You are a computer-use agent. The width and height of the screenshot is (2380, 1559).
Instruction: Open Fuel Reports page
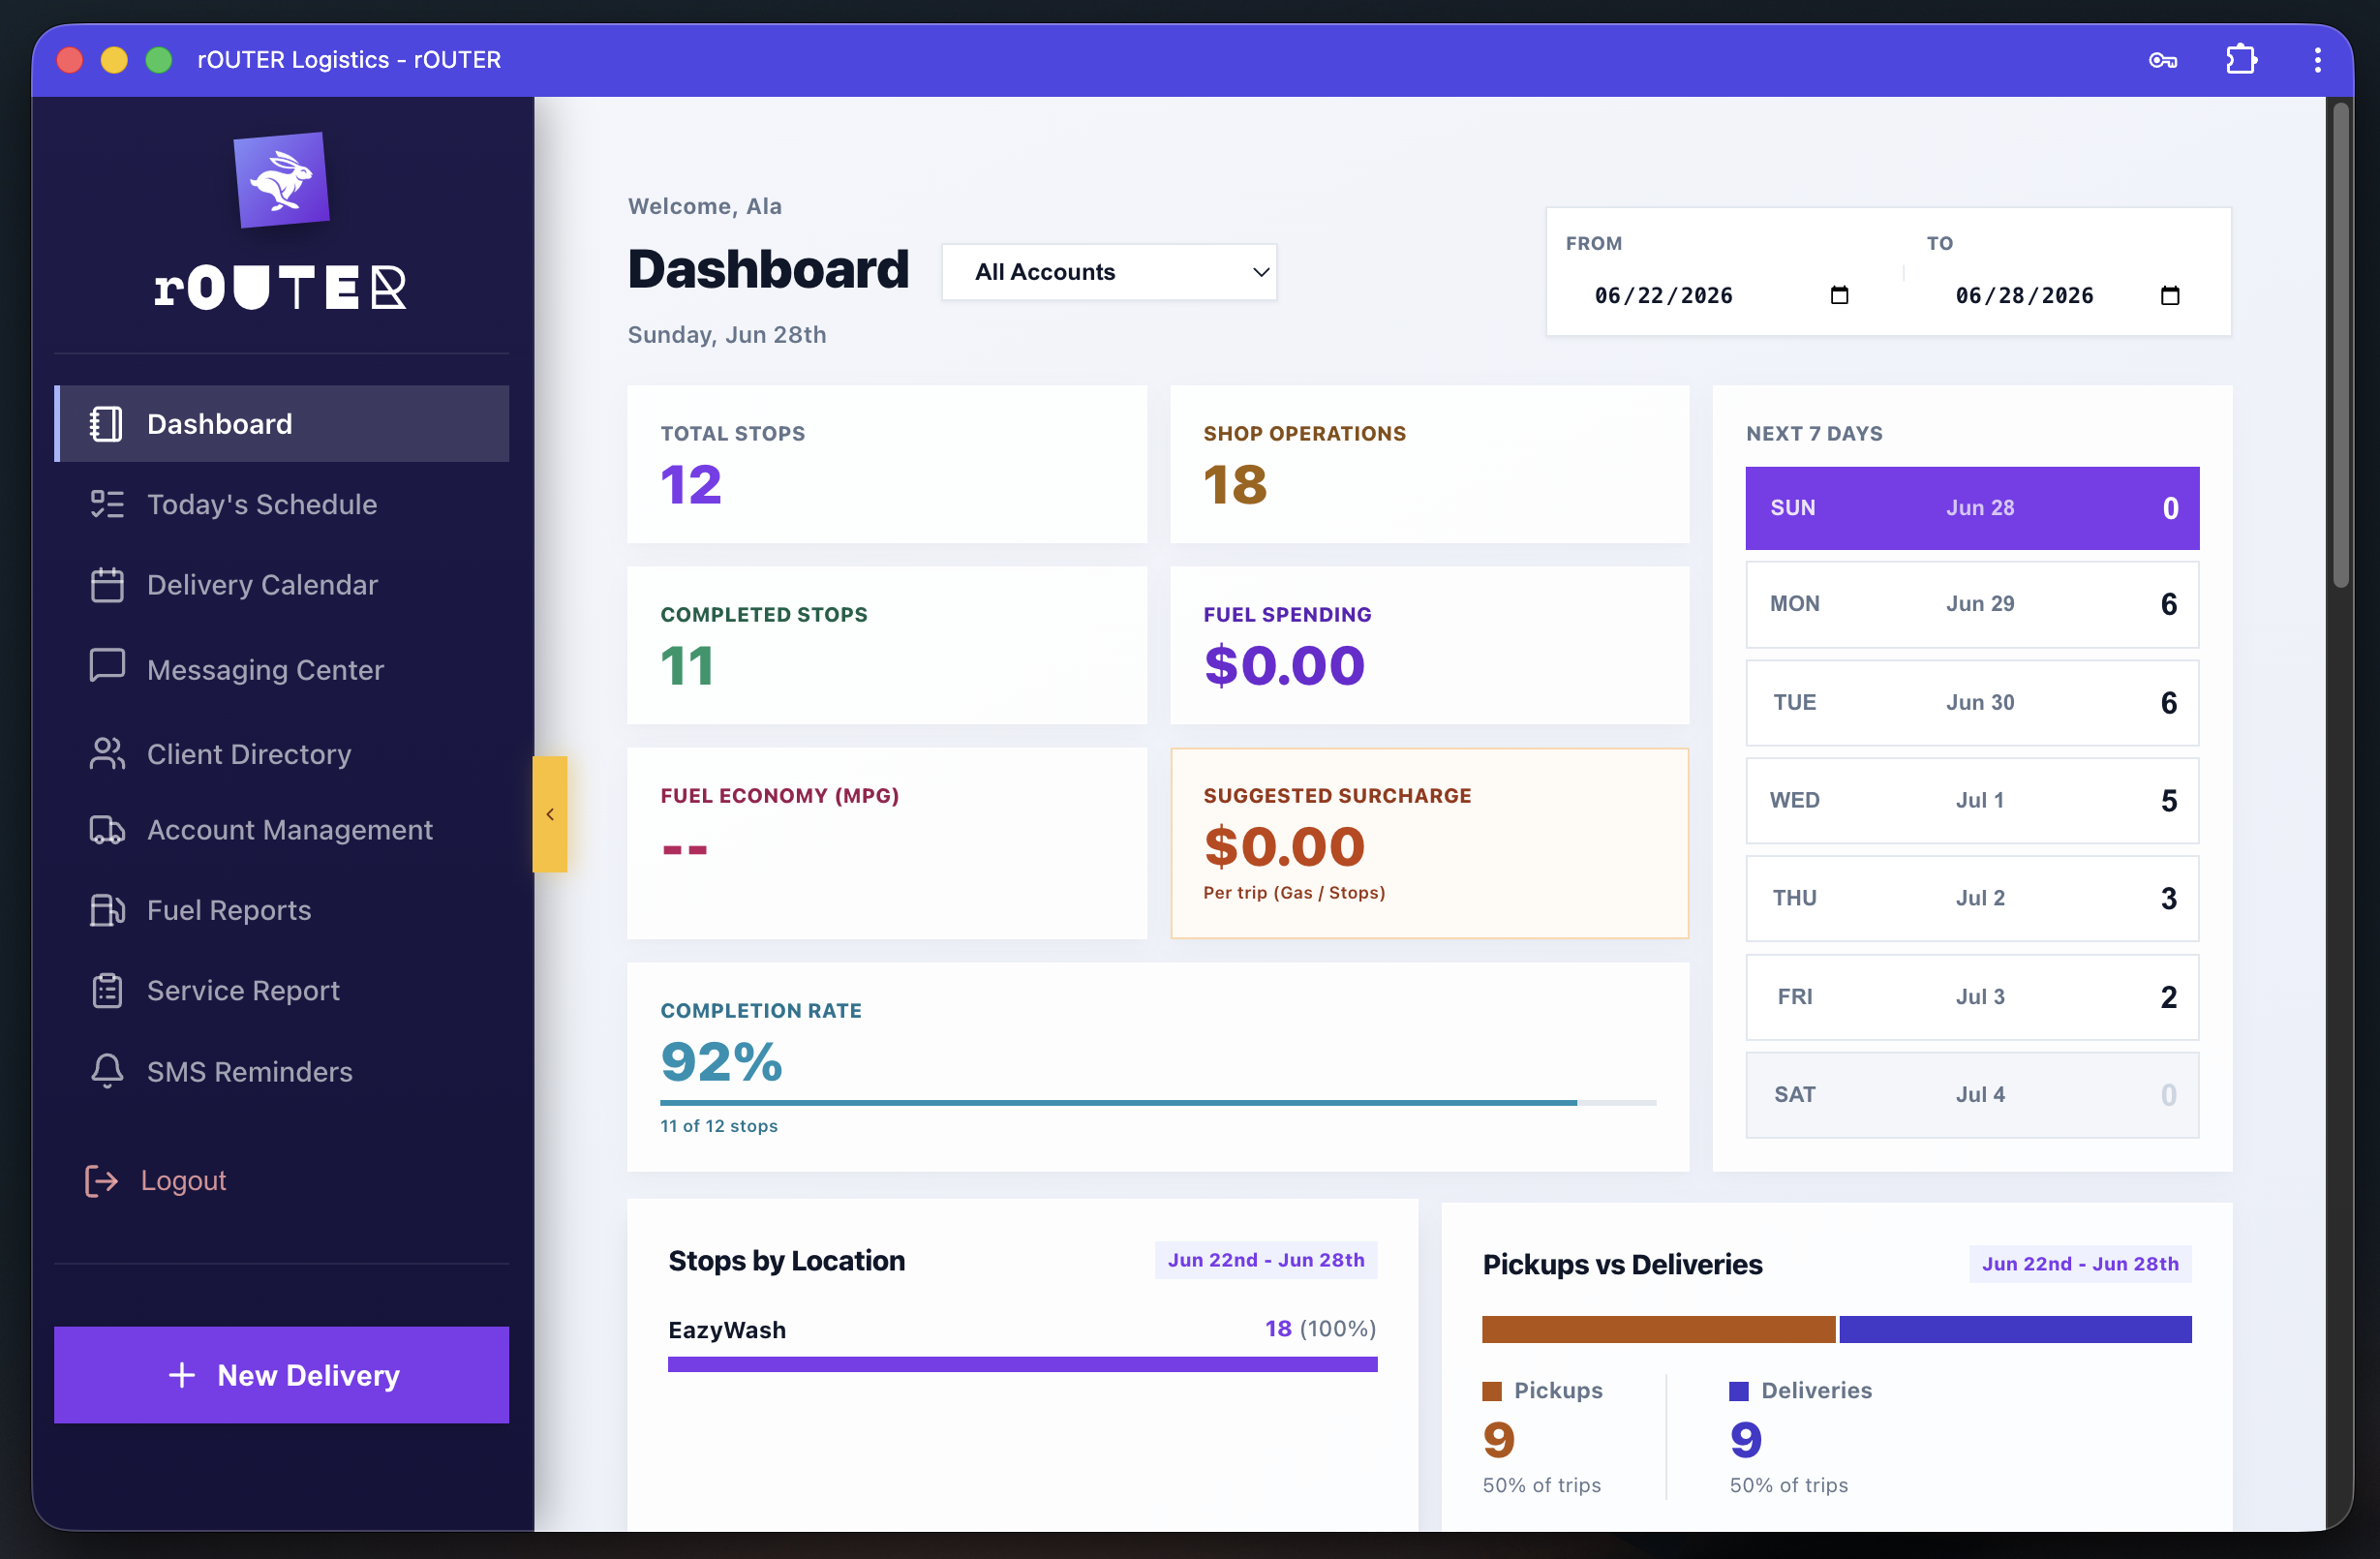pos(281,910)
